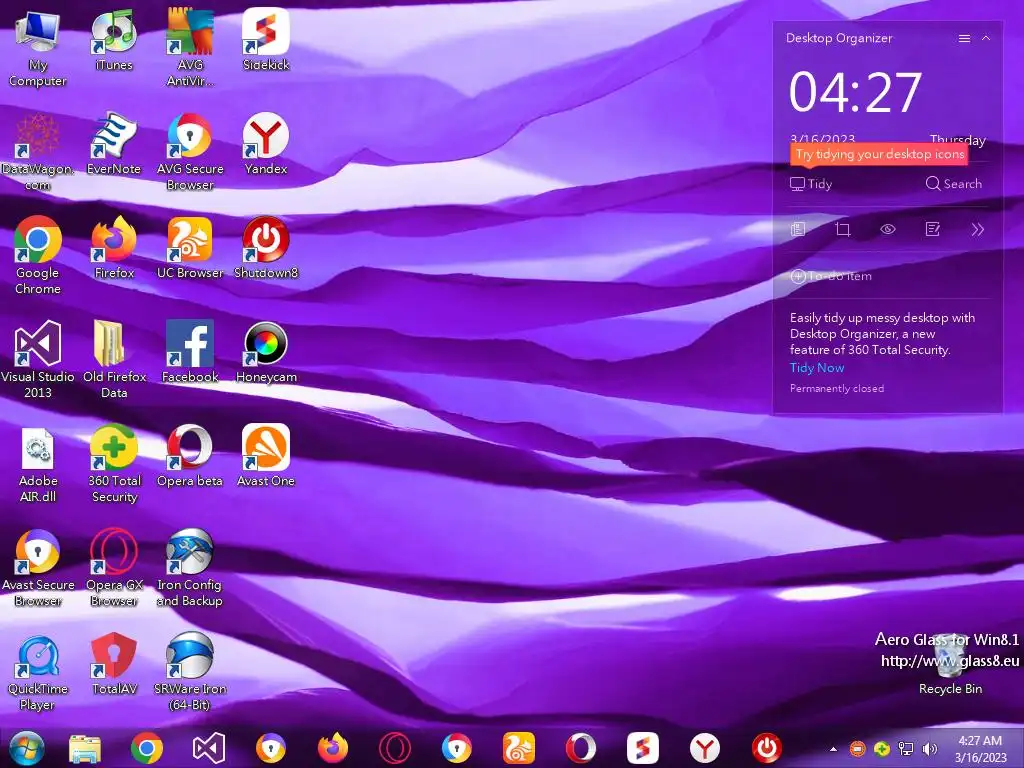
Task: Click Firefox taskbar icon
Action: [332, 748]
